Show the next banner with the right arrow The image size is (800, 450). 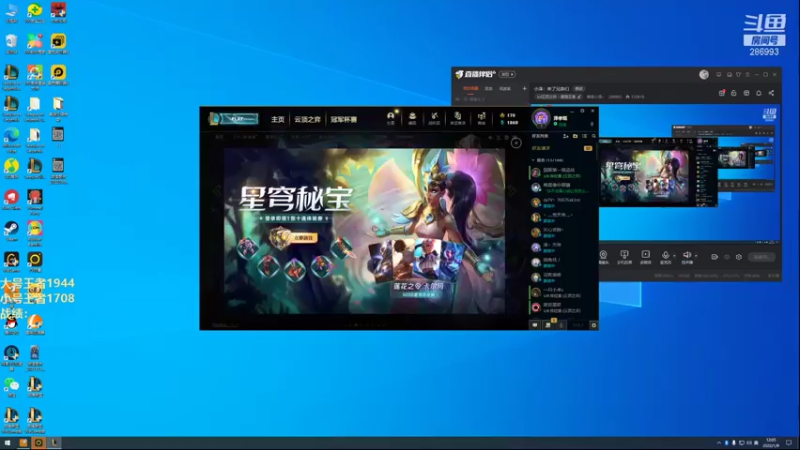pos(511,190)
